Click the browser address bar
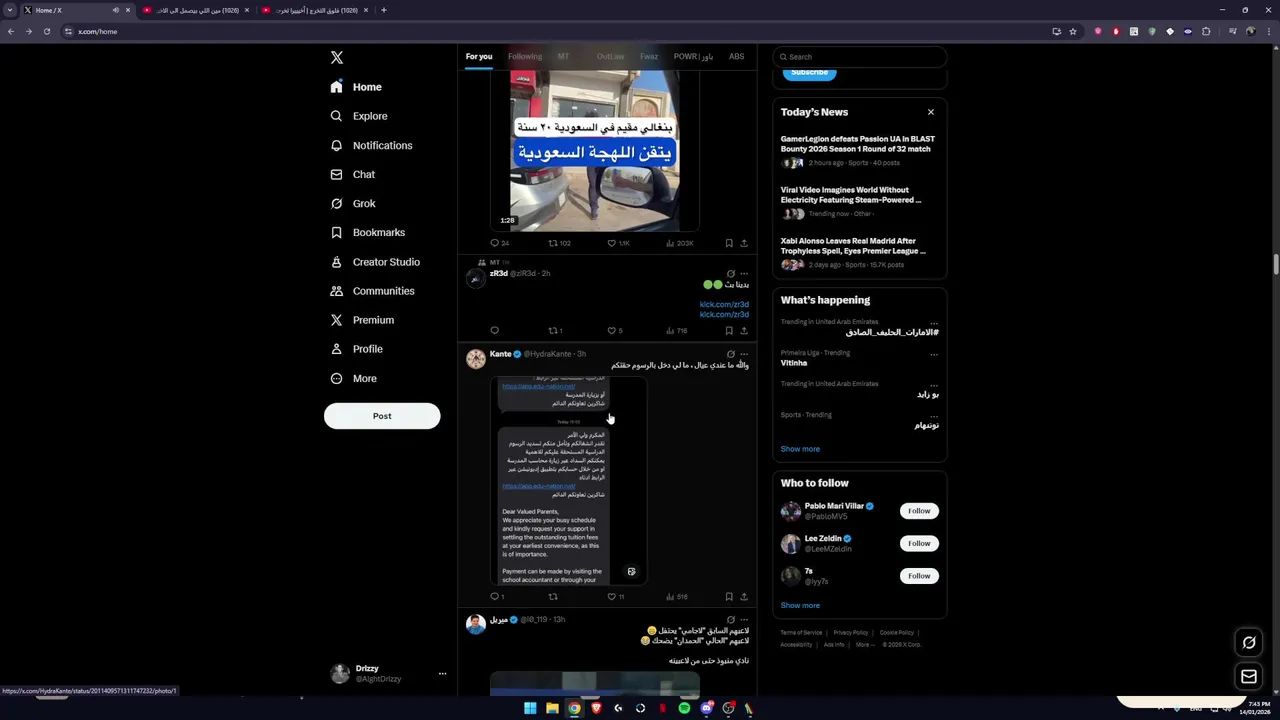Viewport: 1280px width, 720px height. (560, 31)
